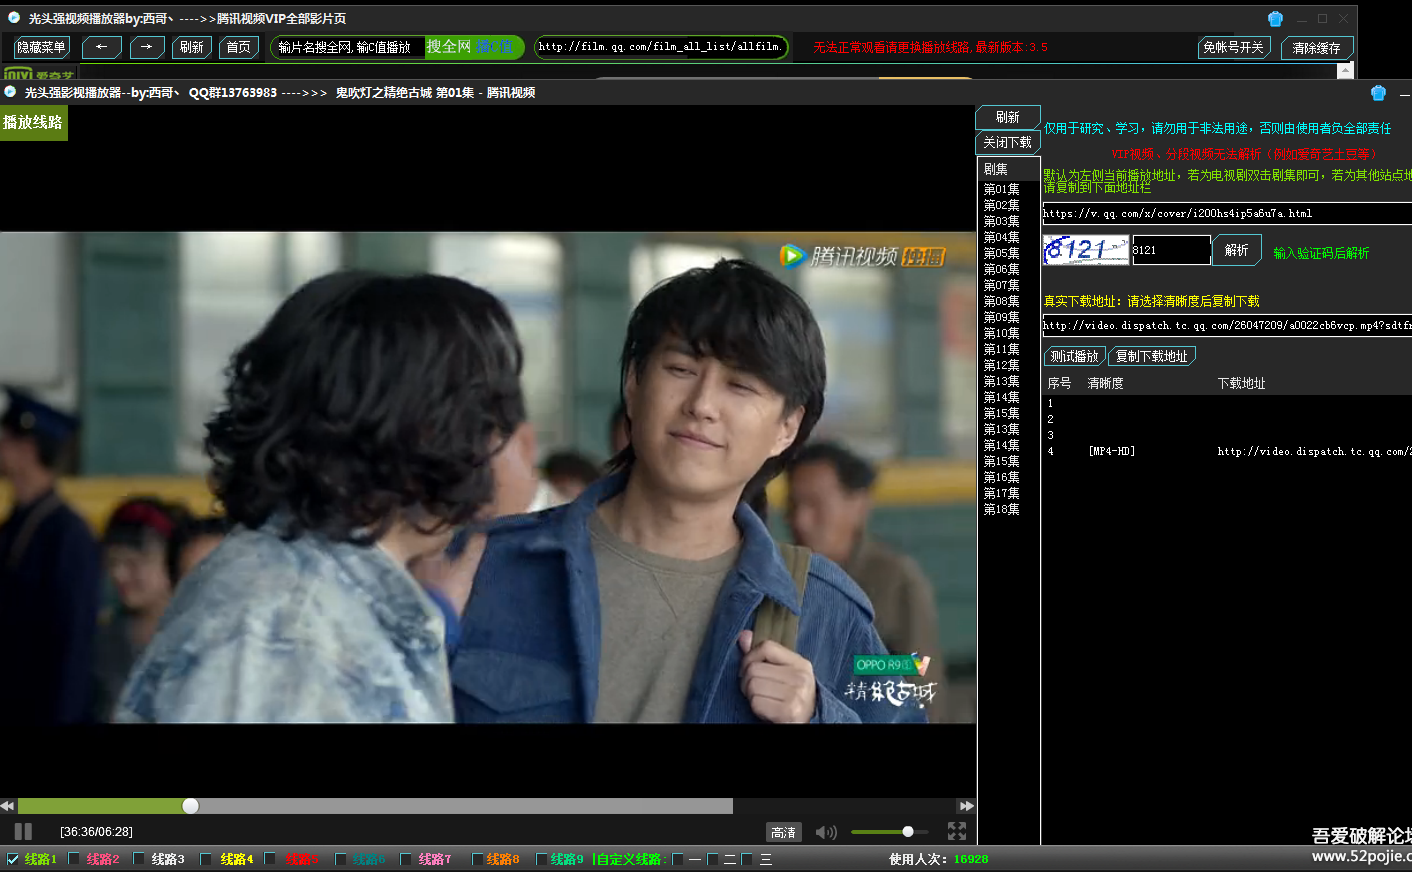Image resolution: width=1412 pixels, height=872 pixels.
Task: Click the 刷新 button in the top toolbar
Action: pos(191,47)
